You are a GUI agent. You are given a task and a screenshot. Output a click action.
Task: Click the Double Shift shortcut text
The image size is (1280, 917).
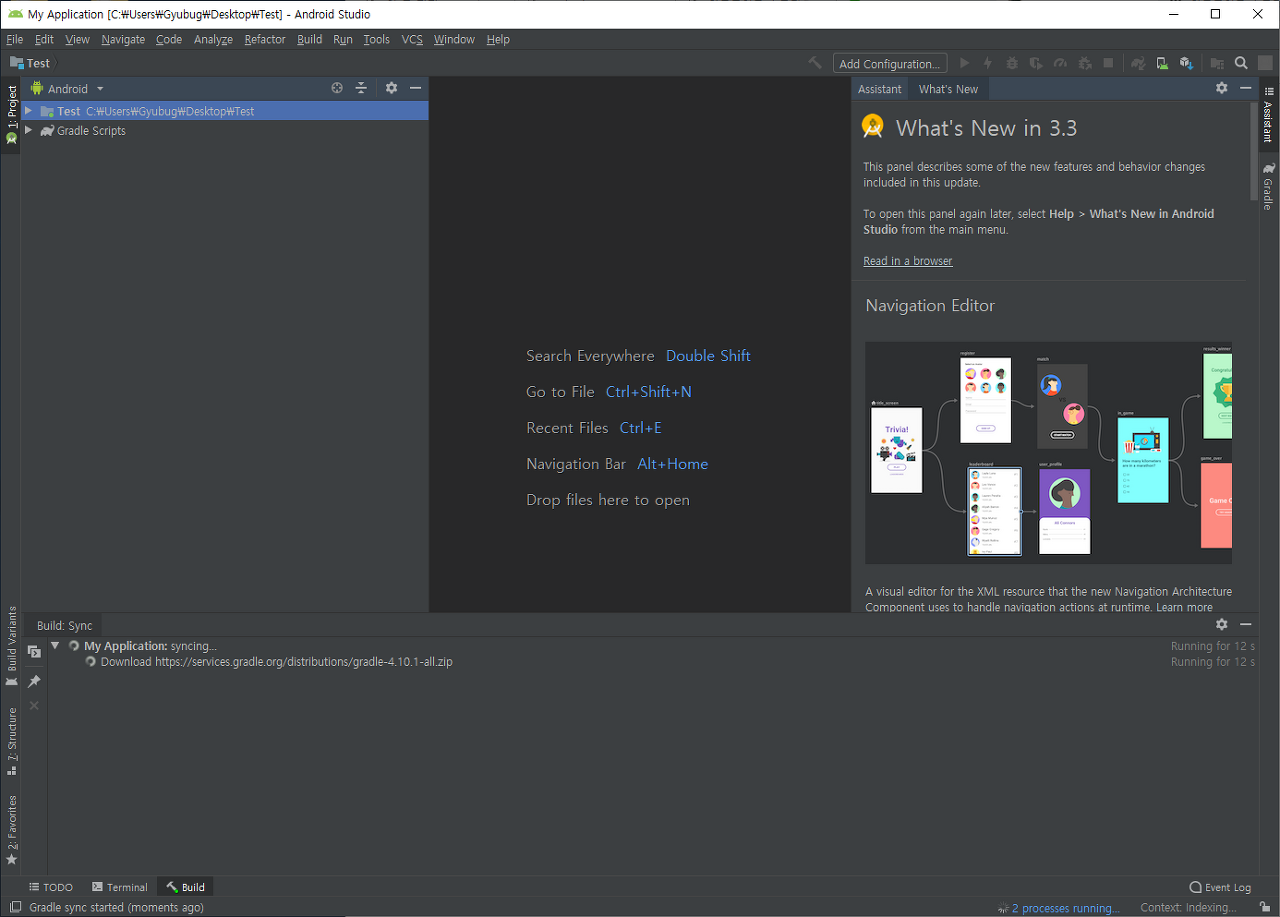point(708,356)
